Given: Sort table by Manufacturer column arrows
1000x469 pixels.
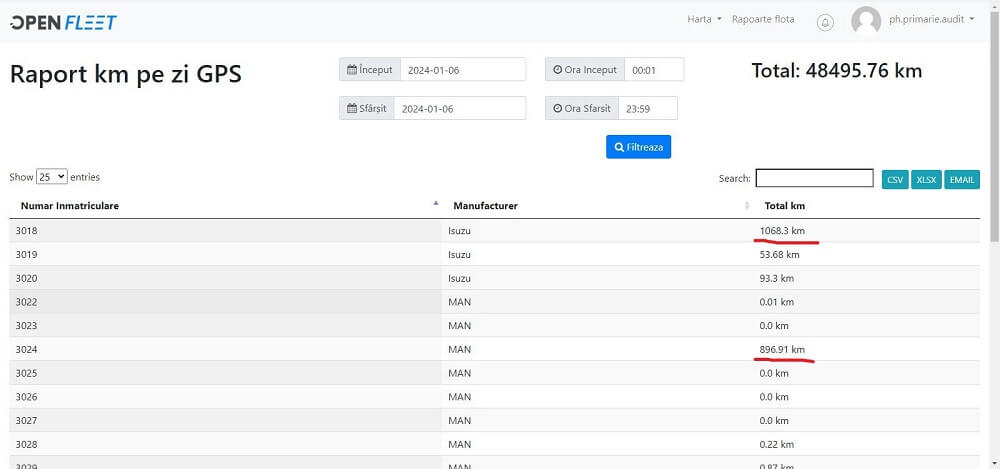Looking at the screenshot, I should click(747, 206).
